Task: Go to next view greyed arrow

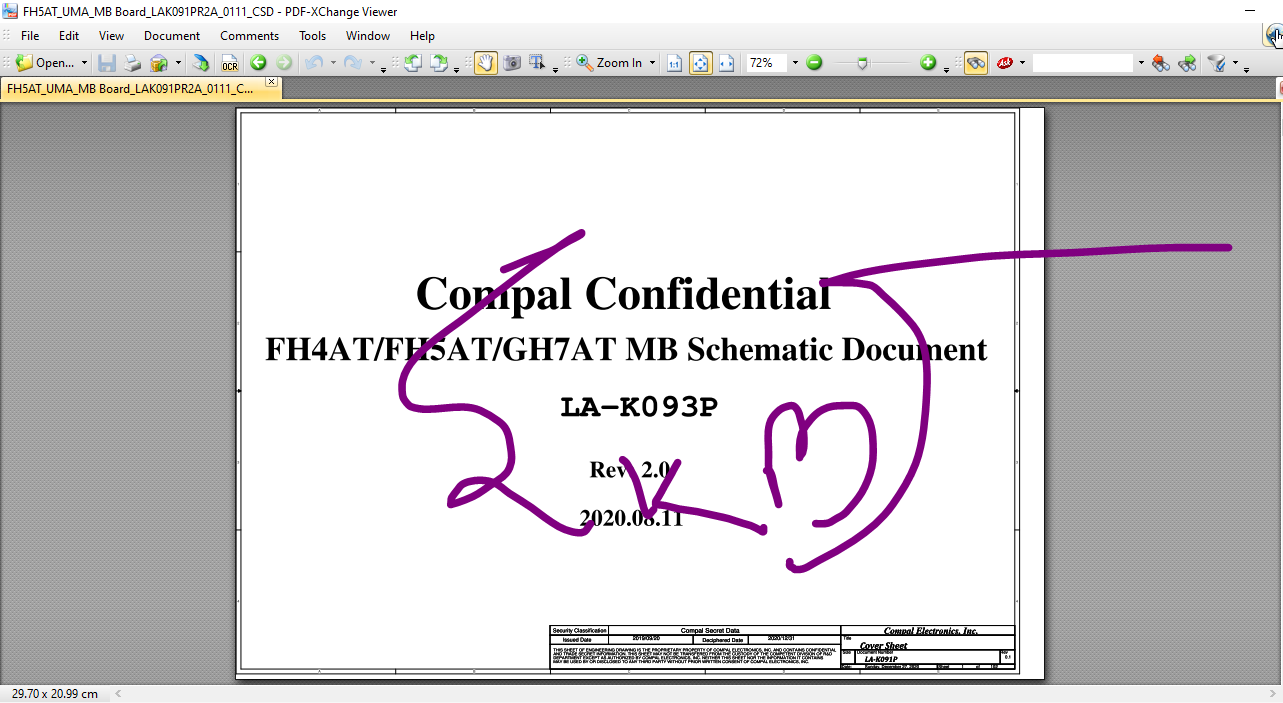Action: [284, 63]
